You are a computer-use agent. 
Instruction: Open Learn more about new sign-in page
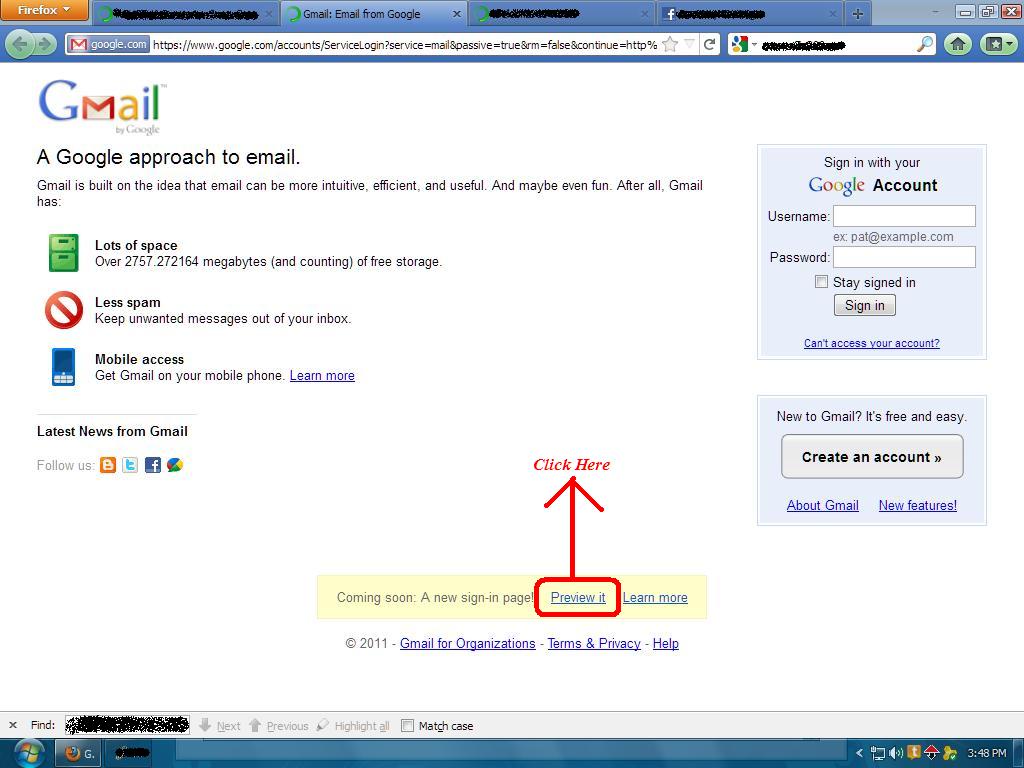tap(655, 598)
